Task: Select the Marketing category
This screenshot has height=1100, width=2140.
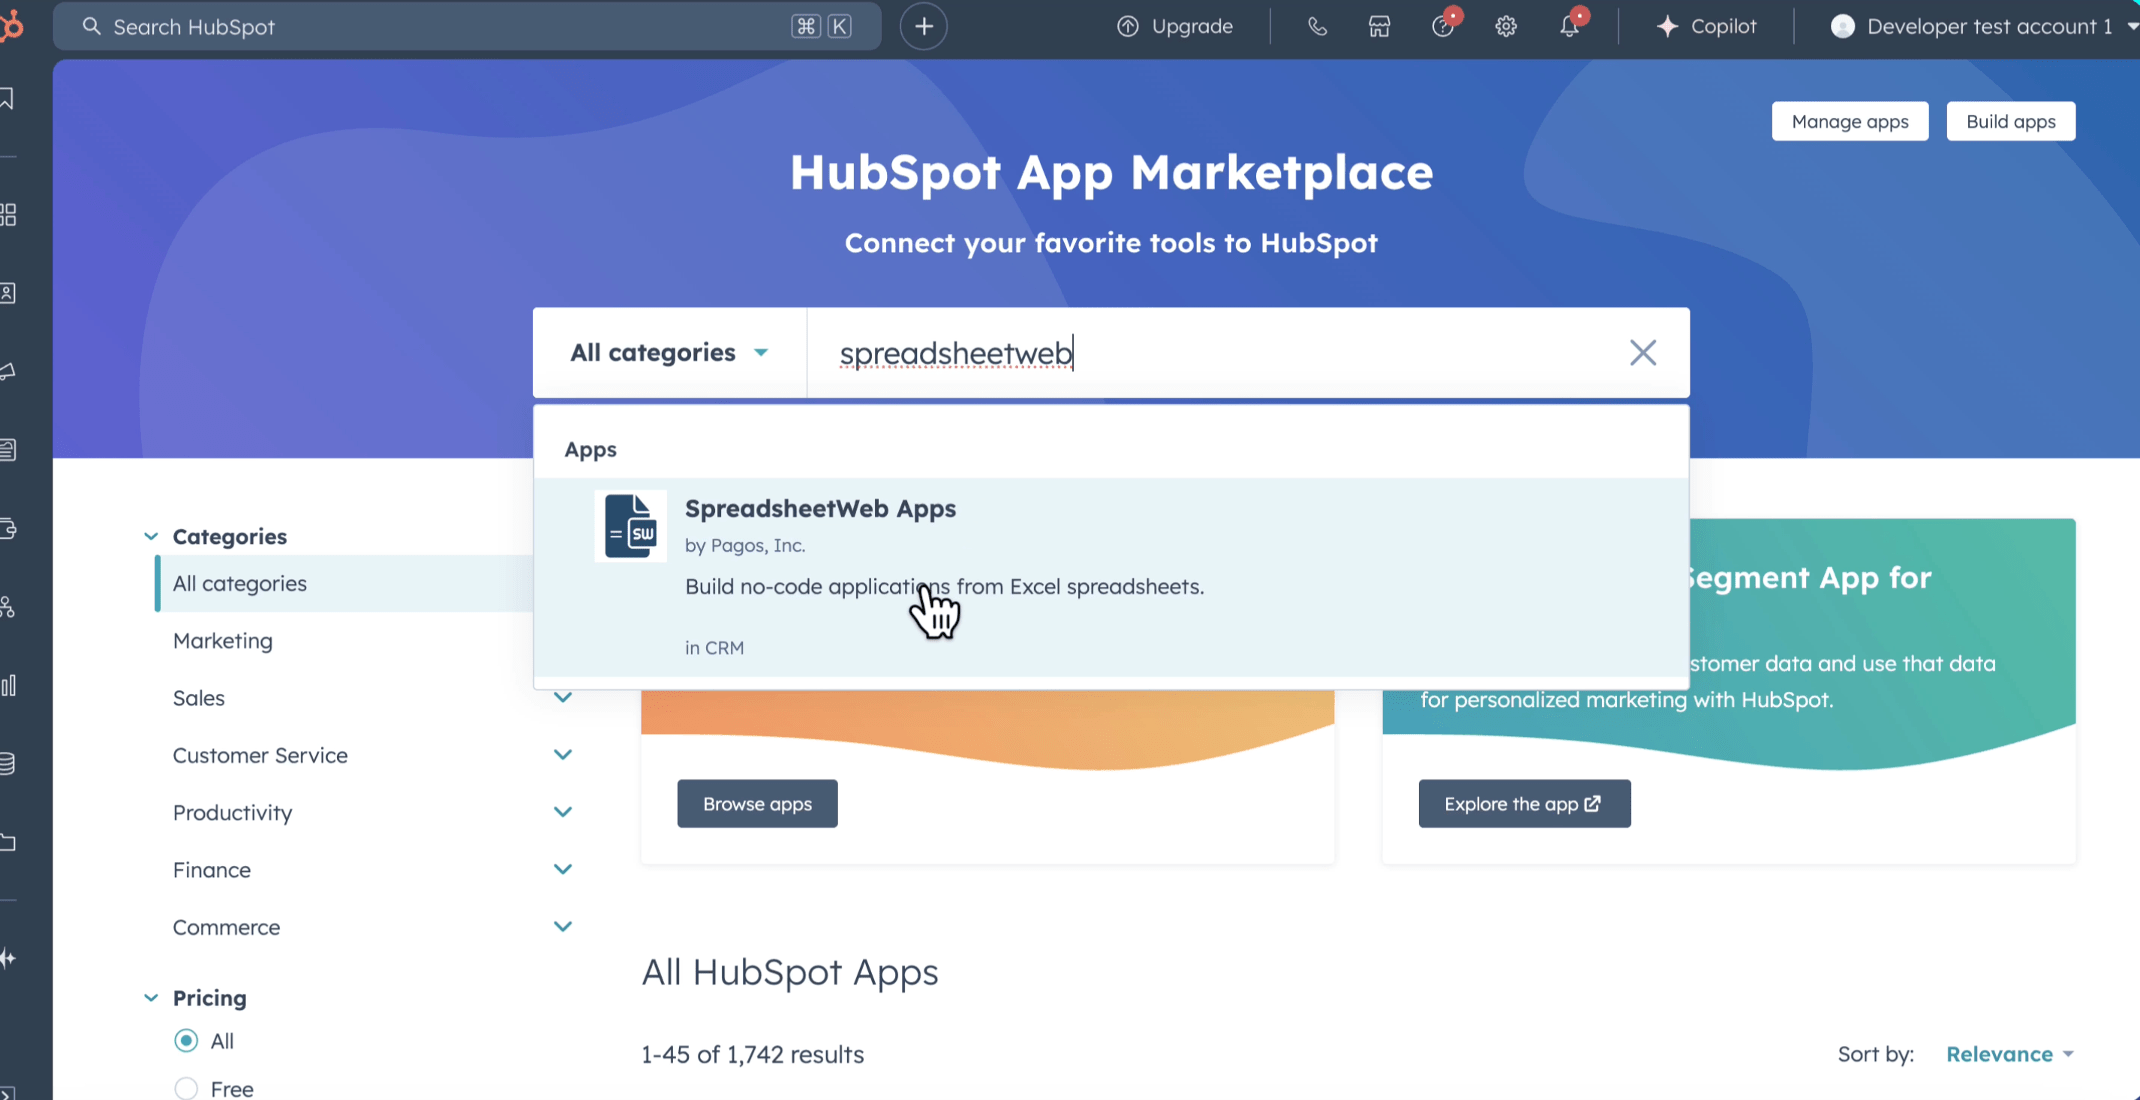Action: coord(222,640)
